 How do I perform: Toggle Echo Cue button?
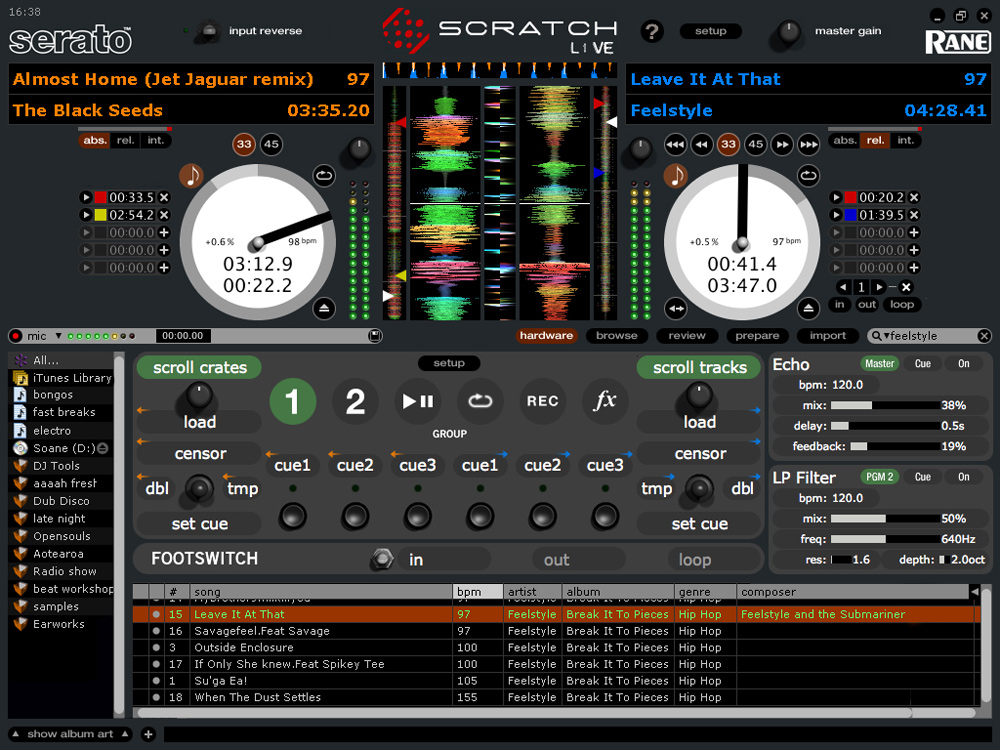click(x=923, y=364)
